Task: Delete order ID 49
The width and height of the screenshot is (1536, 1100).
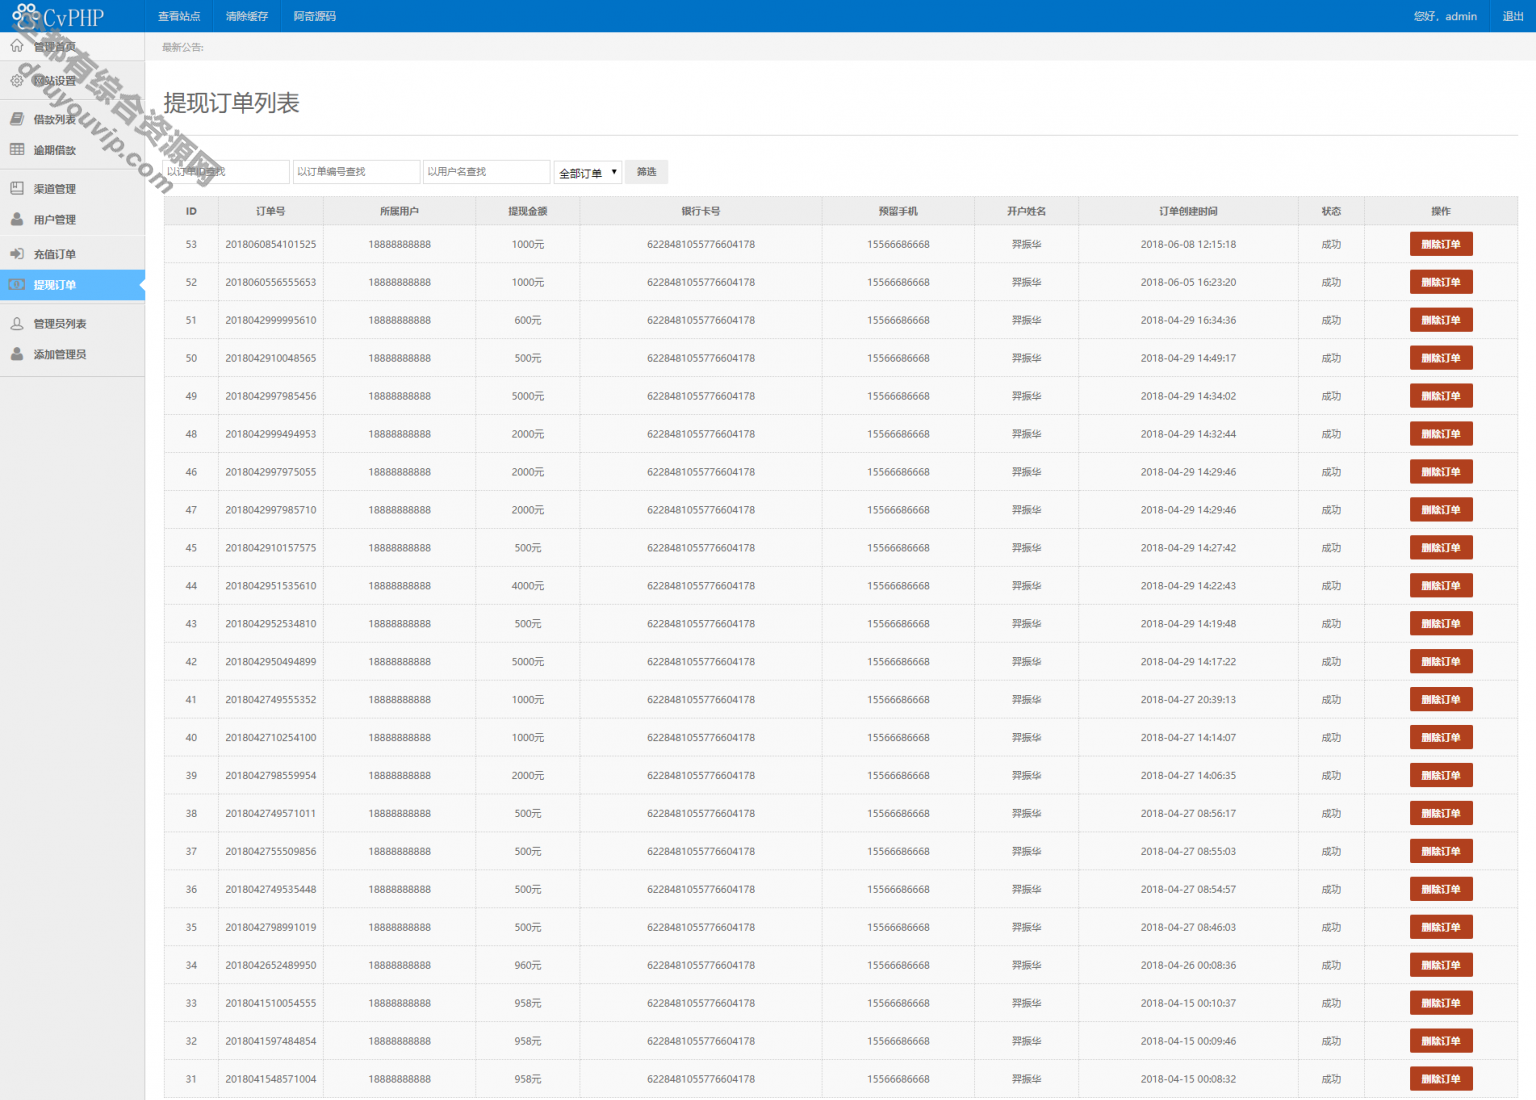Action: 1441,396
